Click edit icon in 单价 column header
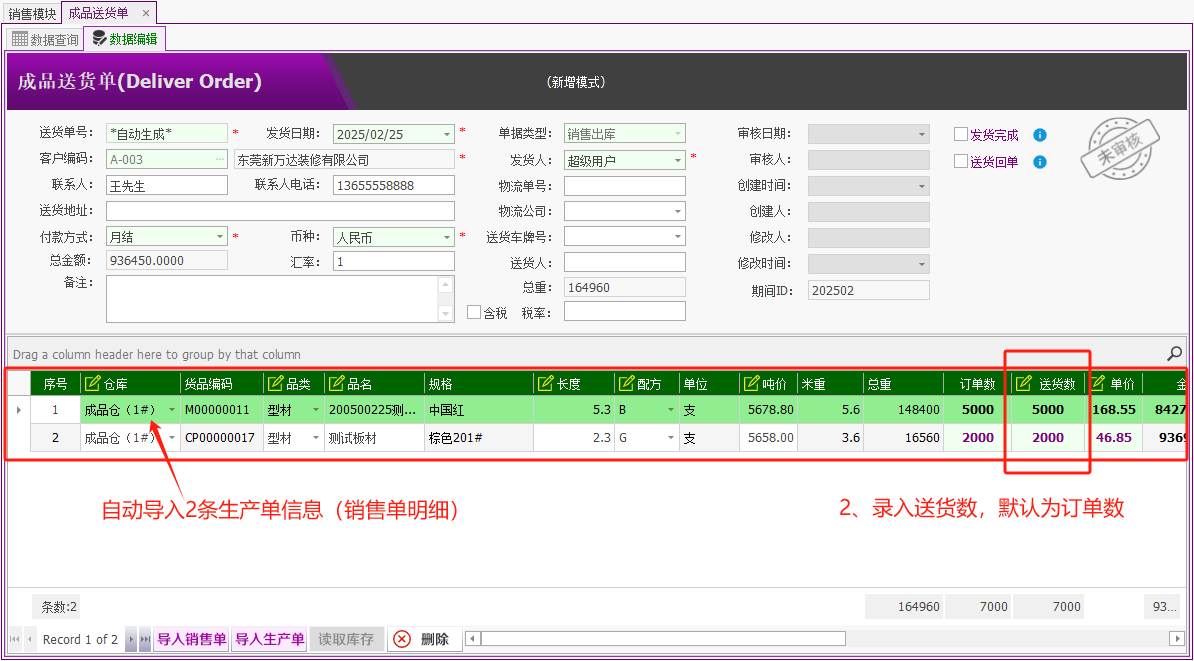The height and width of the screenshot is (661, 1194). click(x=1099, y=383)
